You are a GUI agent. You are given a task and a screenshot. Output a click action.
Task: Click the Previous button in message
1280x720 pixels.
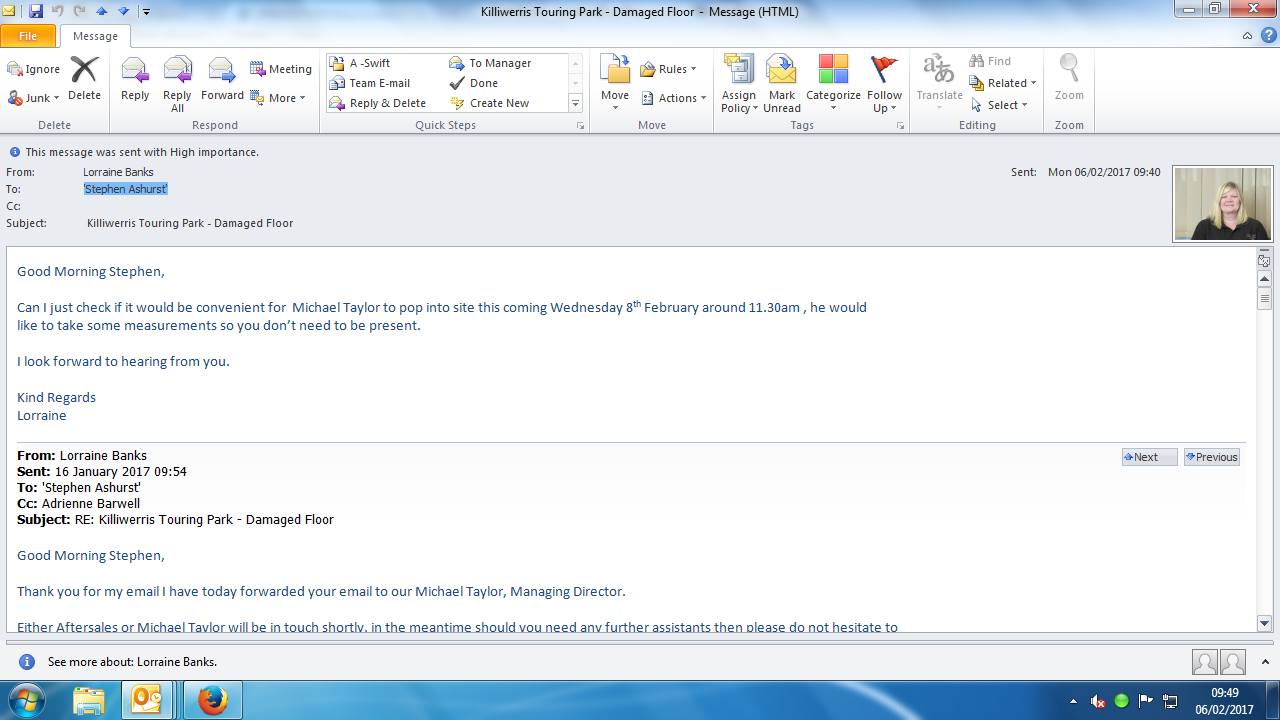coord(1211,457)
